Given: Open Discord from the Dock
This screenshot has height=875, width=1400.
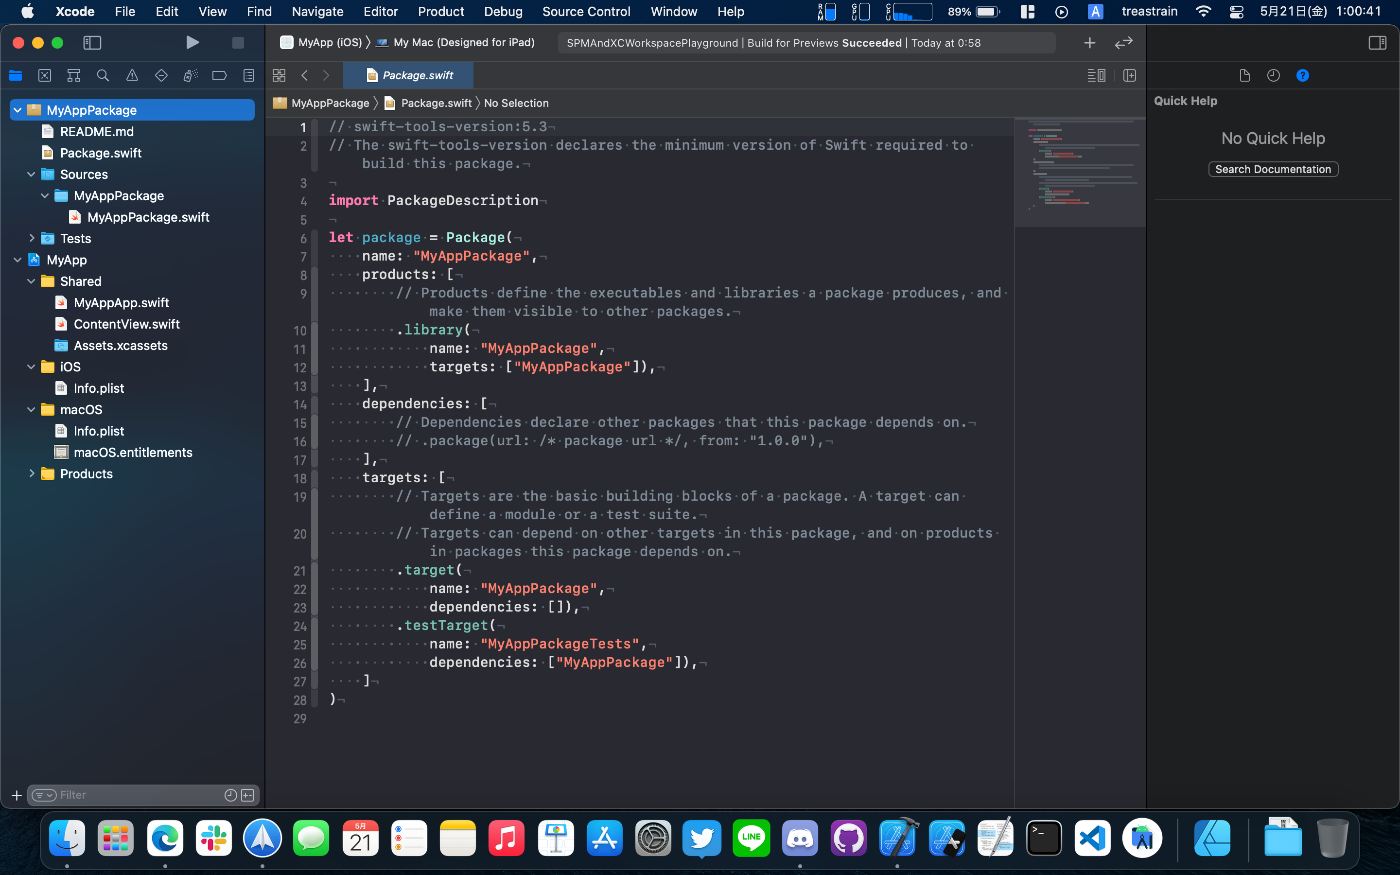Looking at the screenshot, I should click(x=800, y=838).
